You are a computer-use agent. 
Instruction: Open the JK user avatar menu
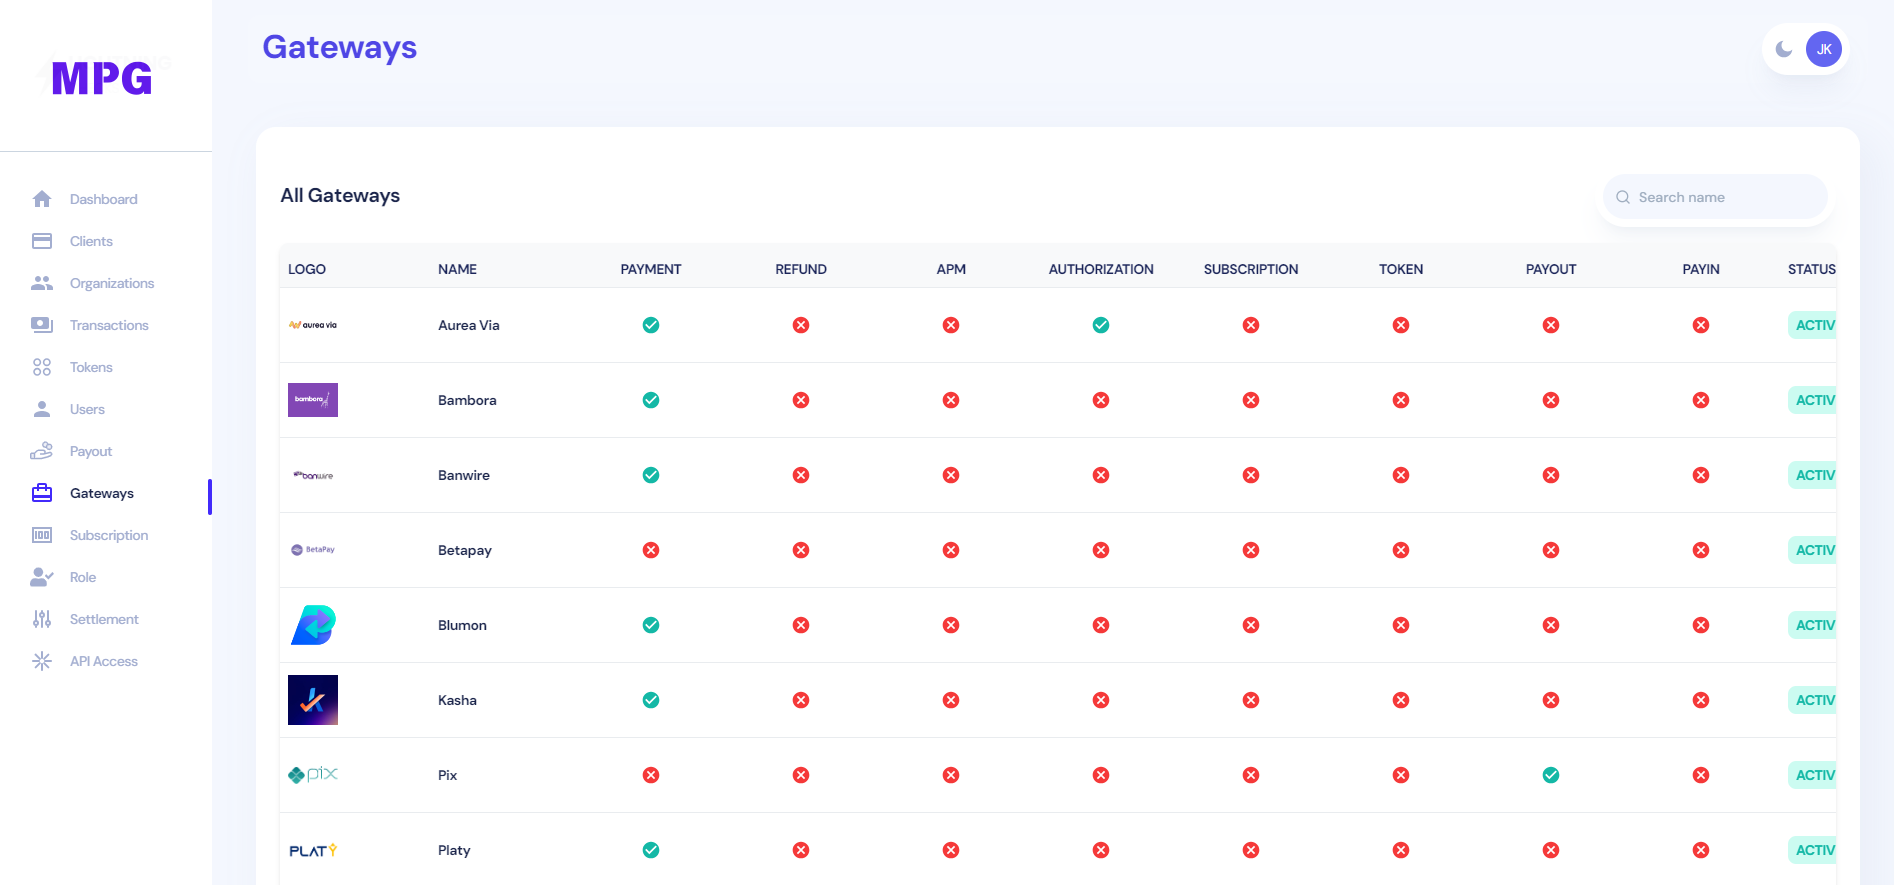tap(1824, 49)
